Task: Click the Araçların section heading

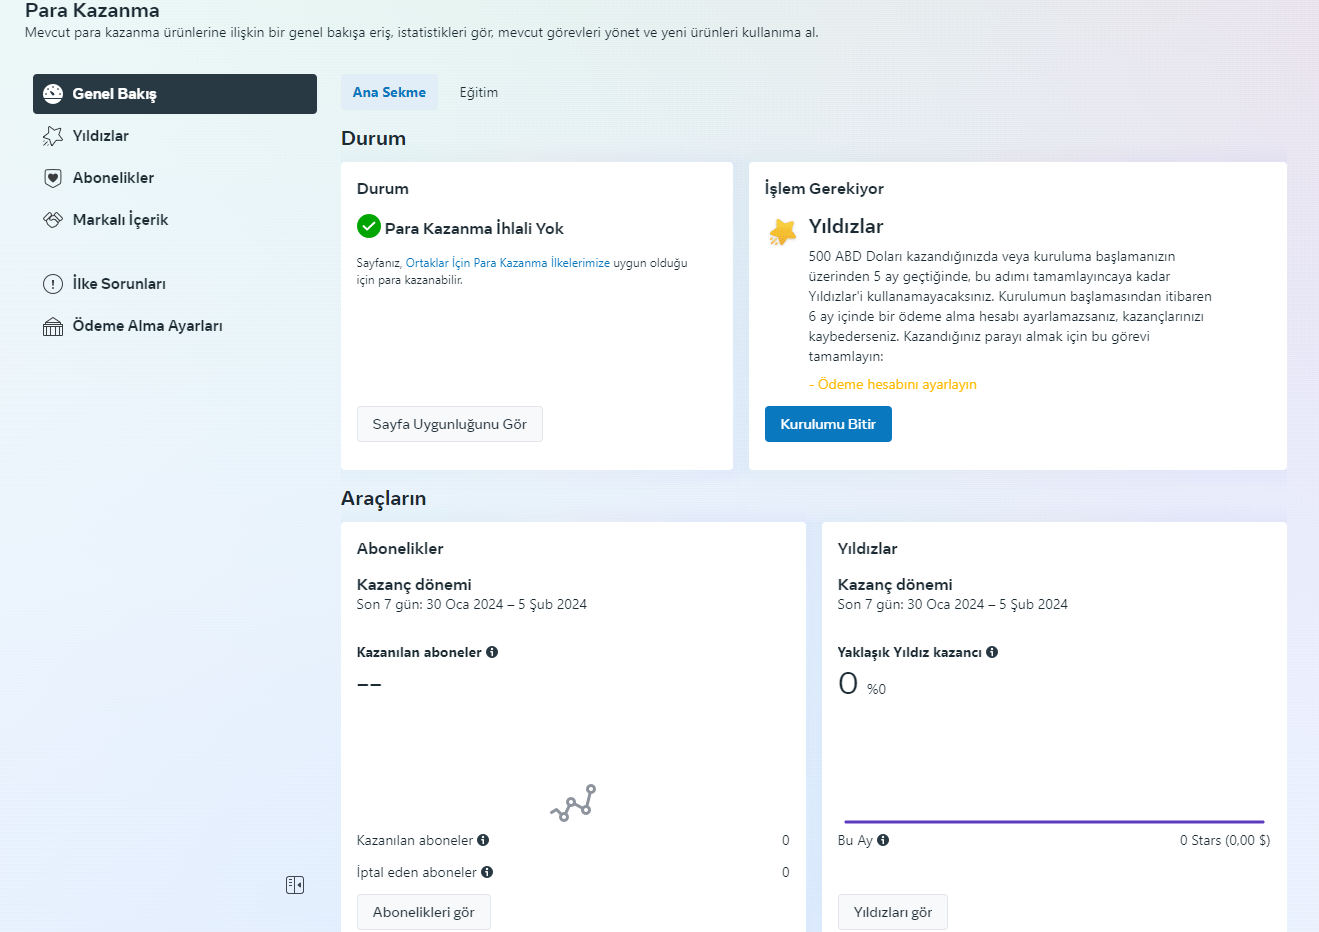Action: tap(383, 498)
